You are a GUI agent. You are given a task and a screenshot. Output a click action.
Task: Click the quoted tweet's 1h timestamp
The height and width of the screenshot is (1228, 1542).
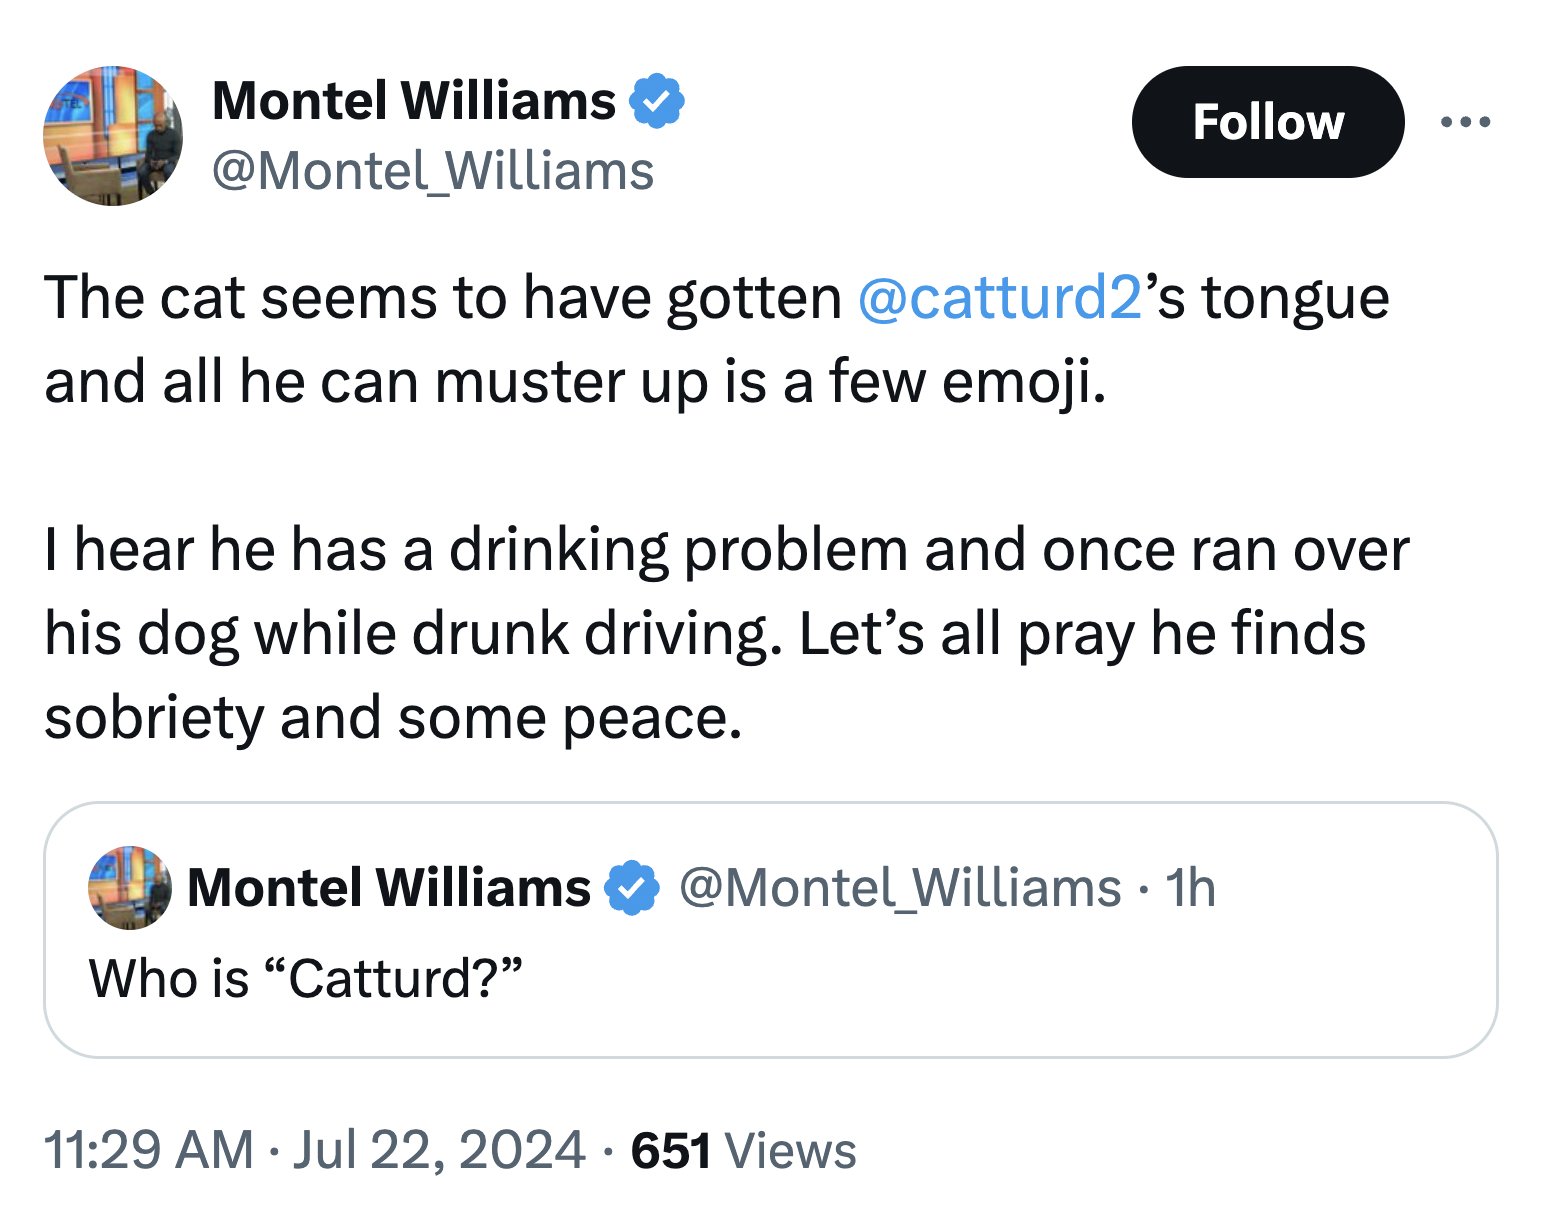pos(1191,888)
